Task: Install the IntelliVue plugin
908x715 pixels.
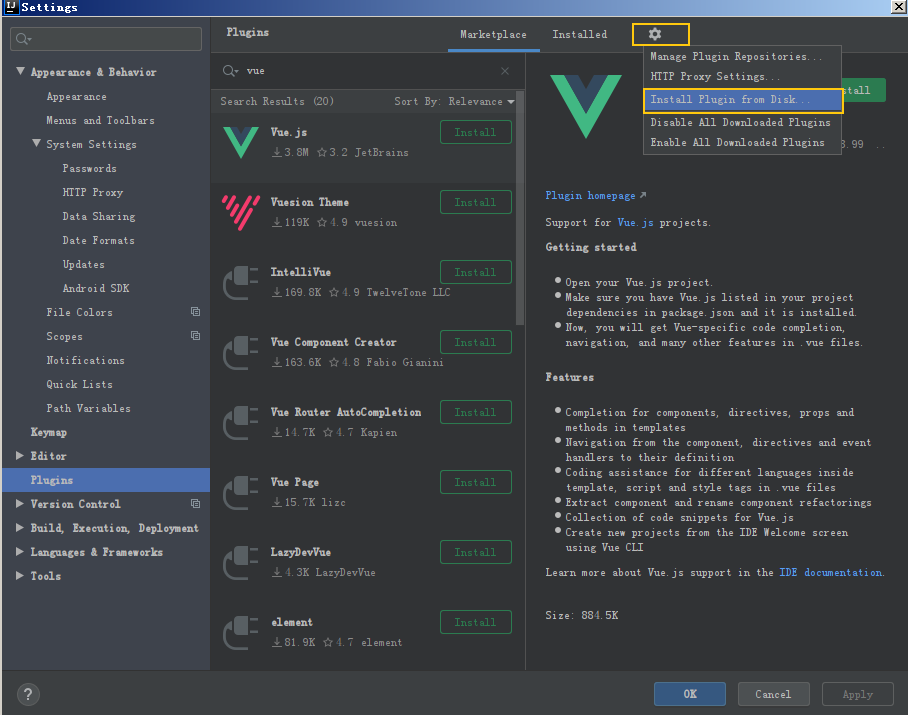Action: 475,272
